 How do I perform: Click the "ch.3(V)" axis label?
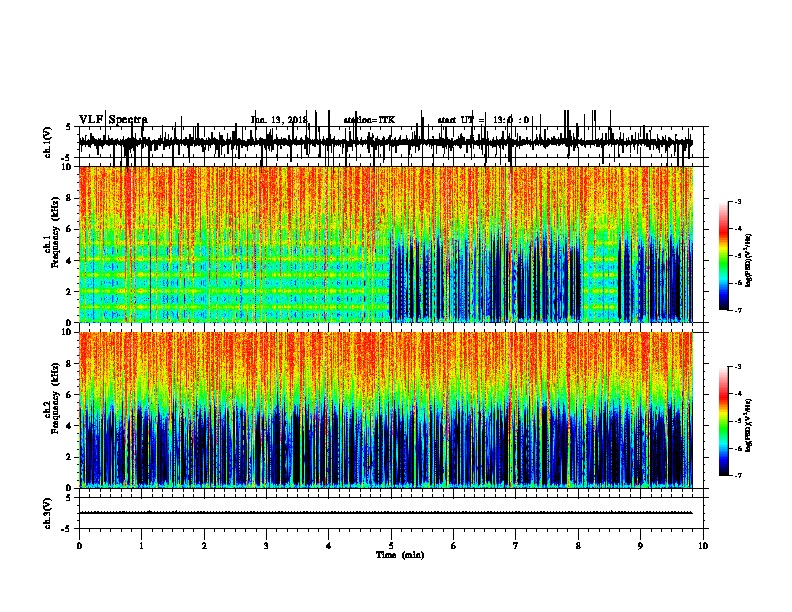(48, 513)
